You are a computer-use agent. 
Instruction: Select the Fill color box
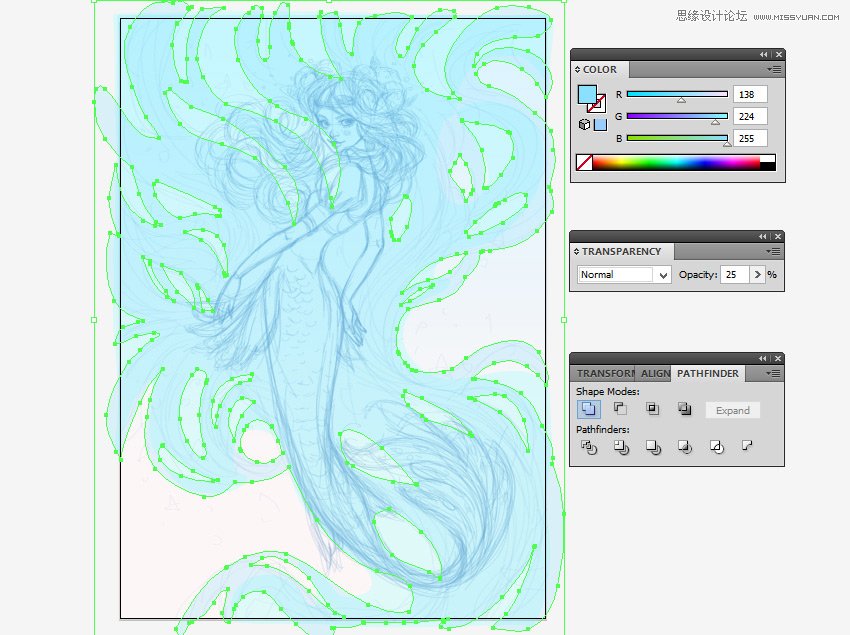[587, 94]
